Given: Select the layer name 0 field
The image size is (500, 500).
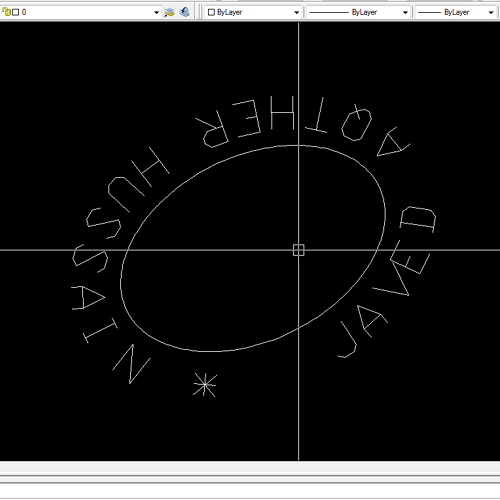Looking at the screenshot, I should coord(80,12).
